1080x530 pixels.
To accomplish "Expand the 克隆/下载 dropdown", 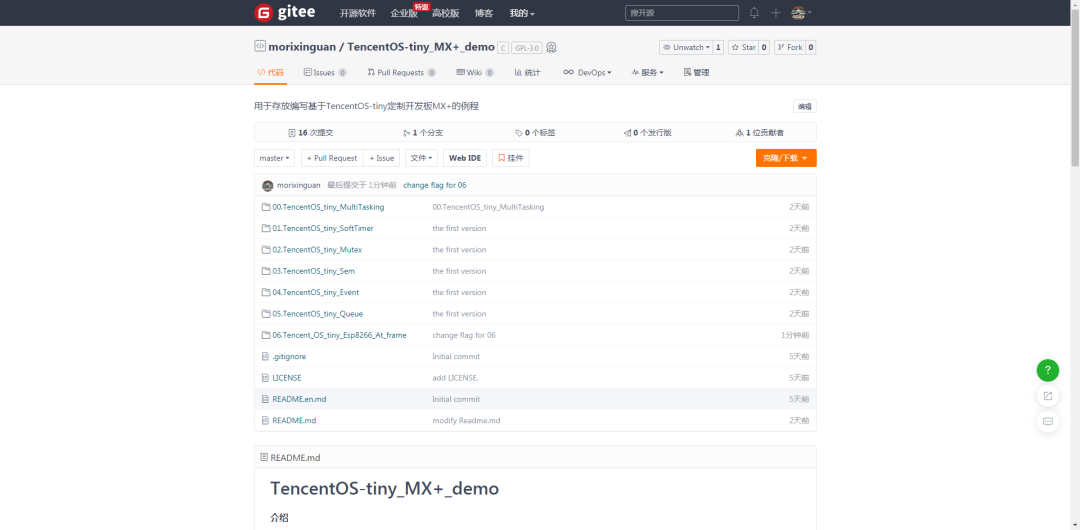I will pyautogui.click(x=786, y=158).
